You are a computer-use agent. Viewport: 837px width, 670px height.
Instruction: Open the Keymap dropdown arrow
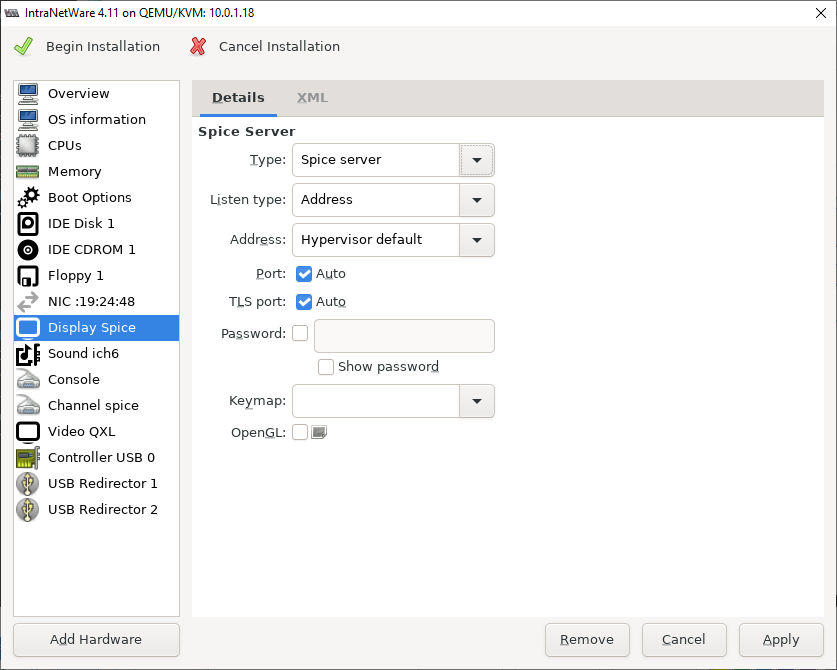tap(477, 401)
